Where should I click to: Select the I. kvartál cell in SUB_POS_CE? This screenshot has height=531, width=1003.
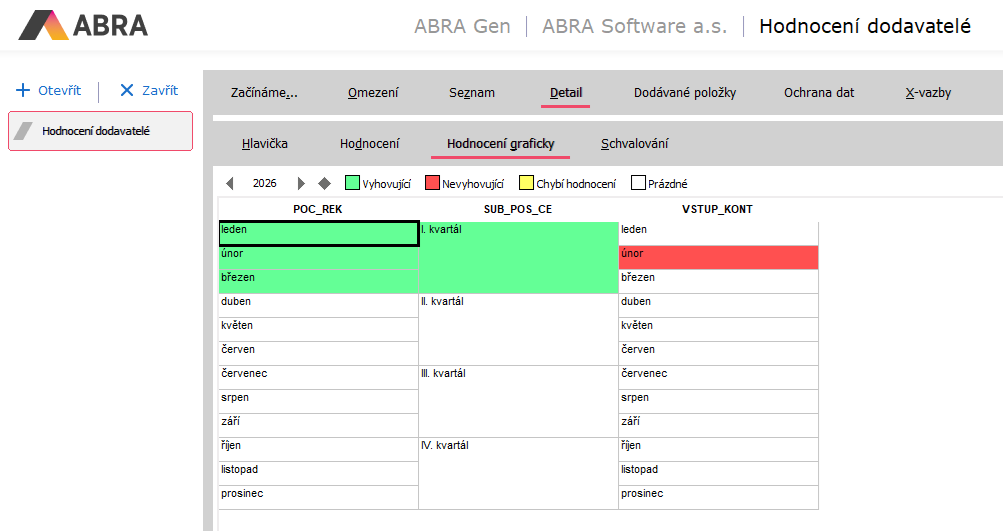coord(518,257)
